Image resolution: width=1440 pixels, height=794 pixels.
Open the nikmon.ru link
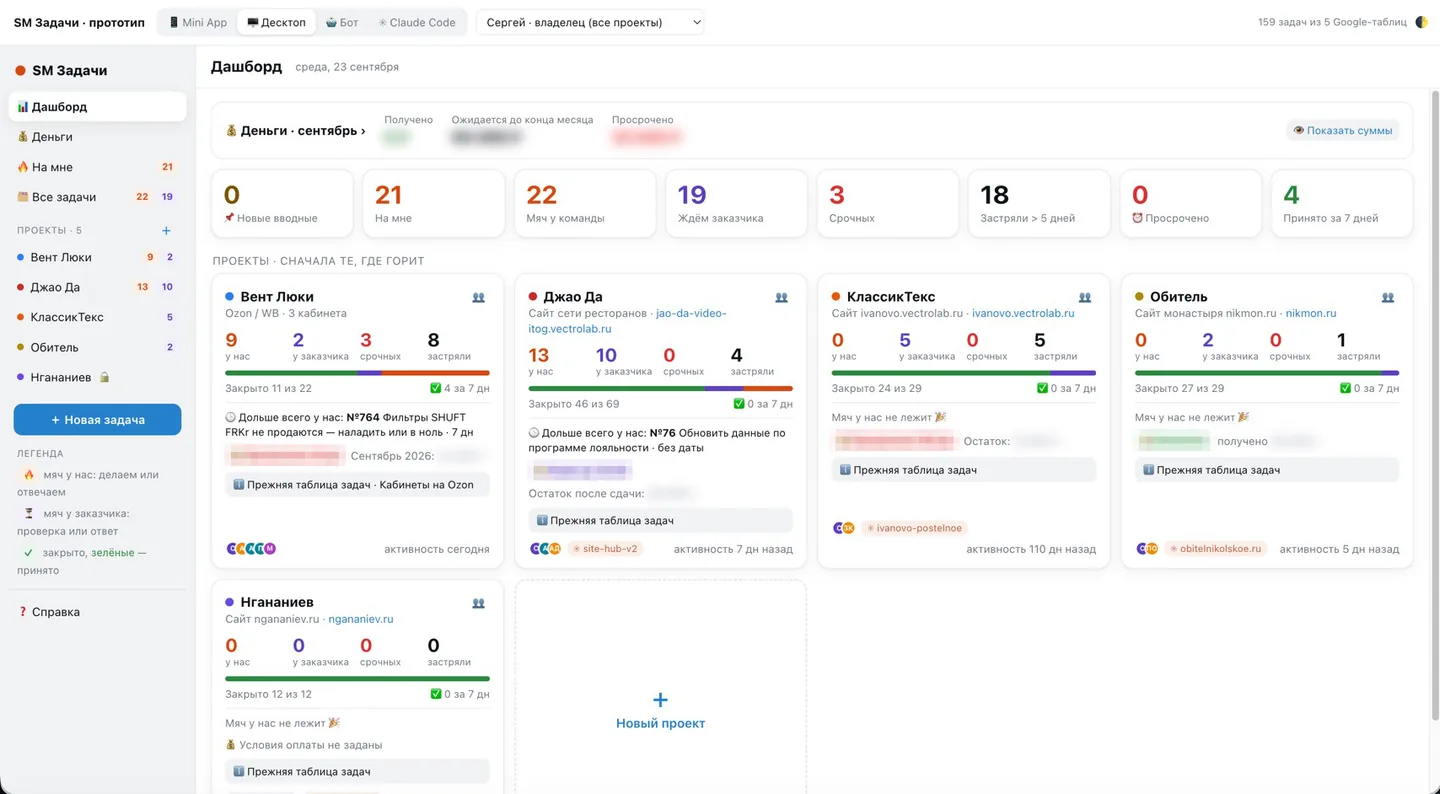pyautogui.click(x=1311, y=313)
